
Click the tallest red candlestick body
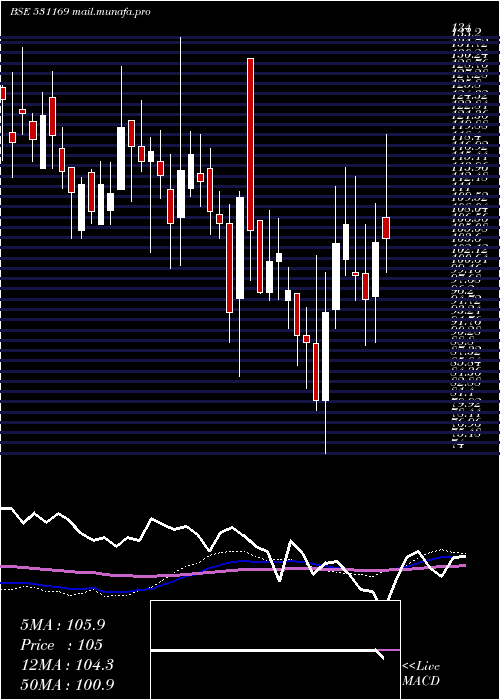[250, 144]
